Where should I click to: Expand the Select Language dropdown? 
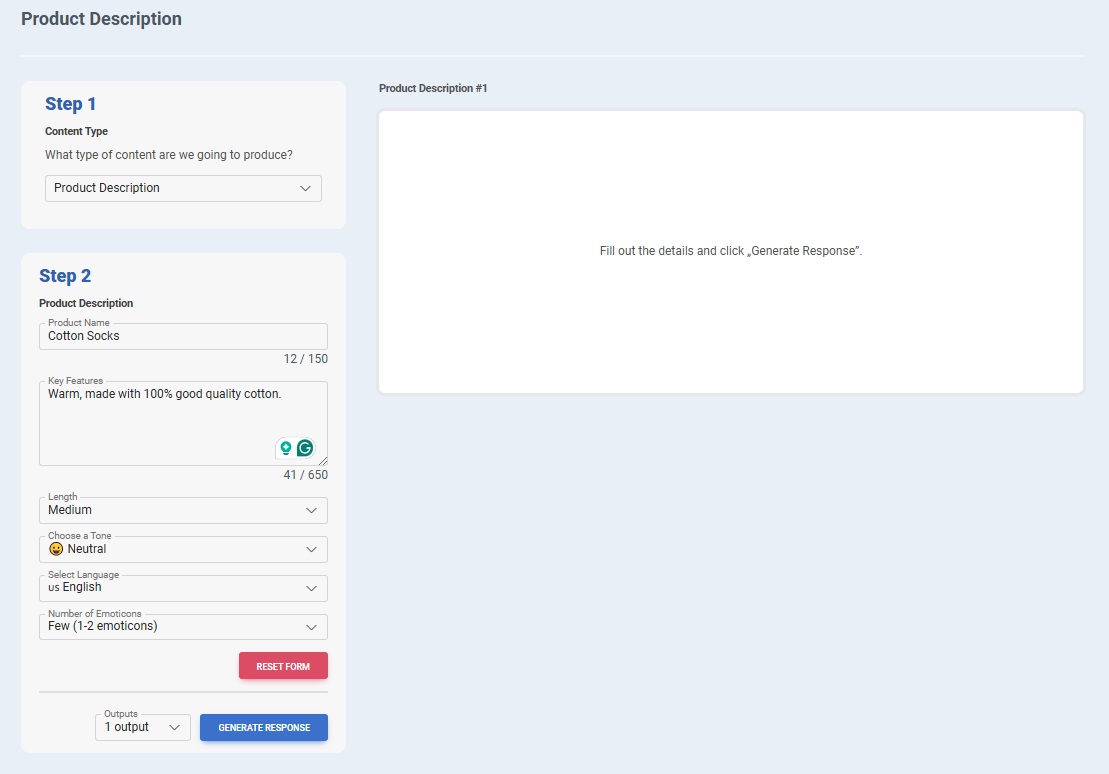[183, 588]
